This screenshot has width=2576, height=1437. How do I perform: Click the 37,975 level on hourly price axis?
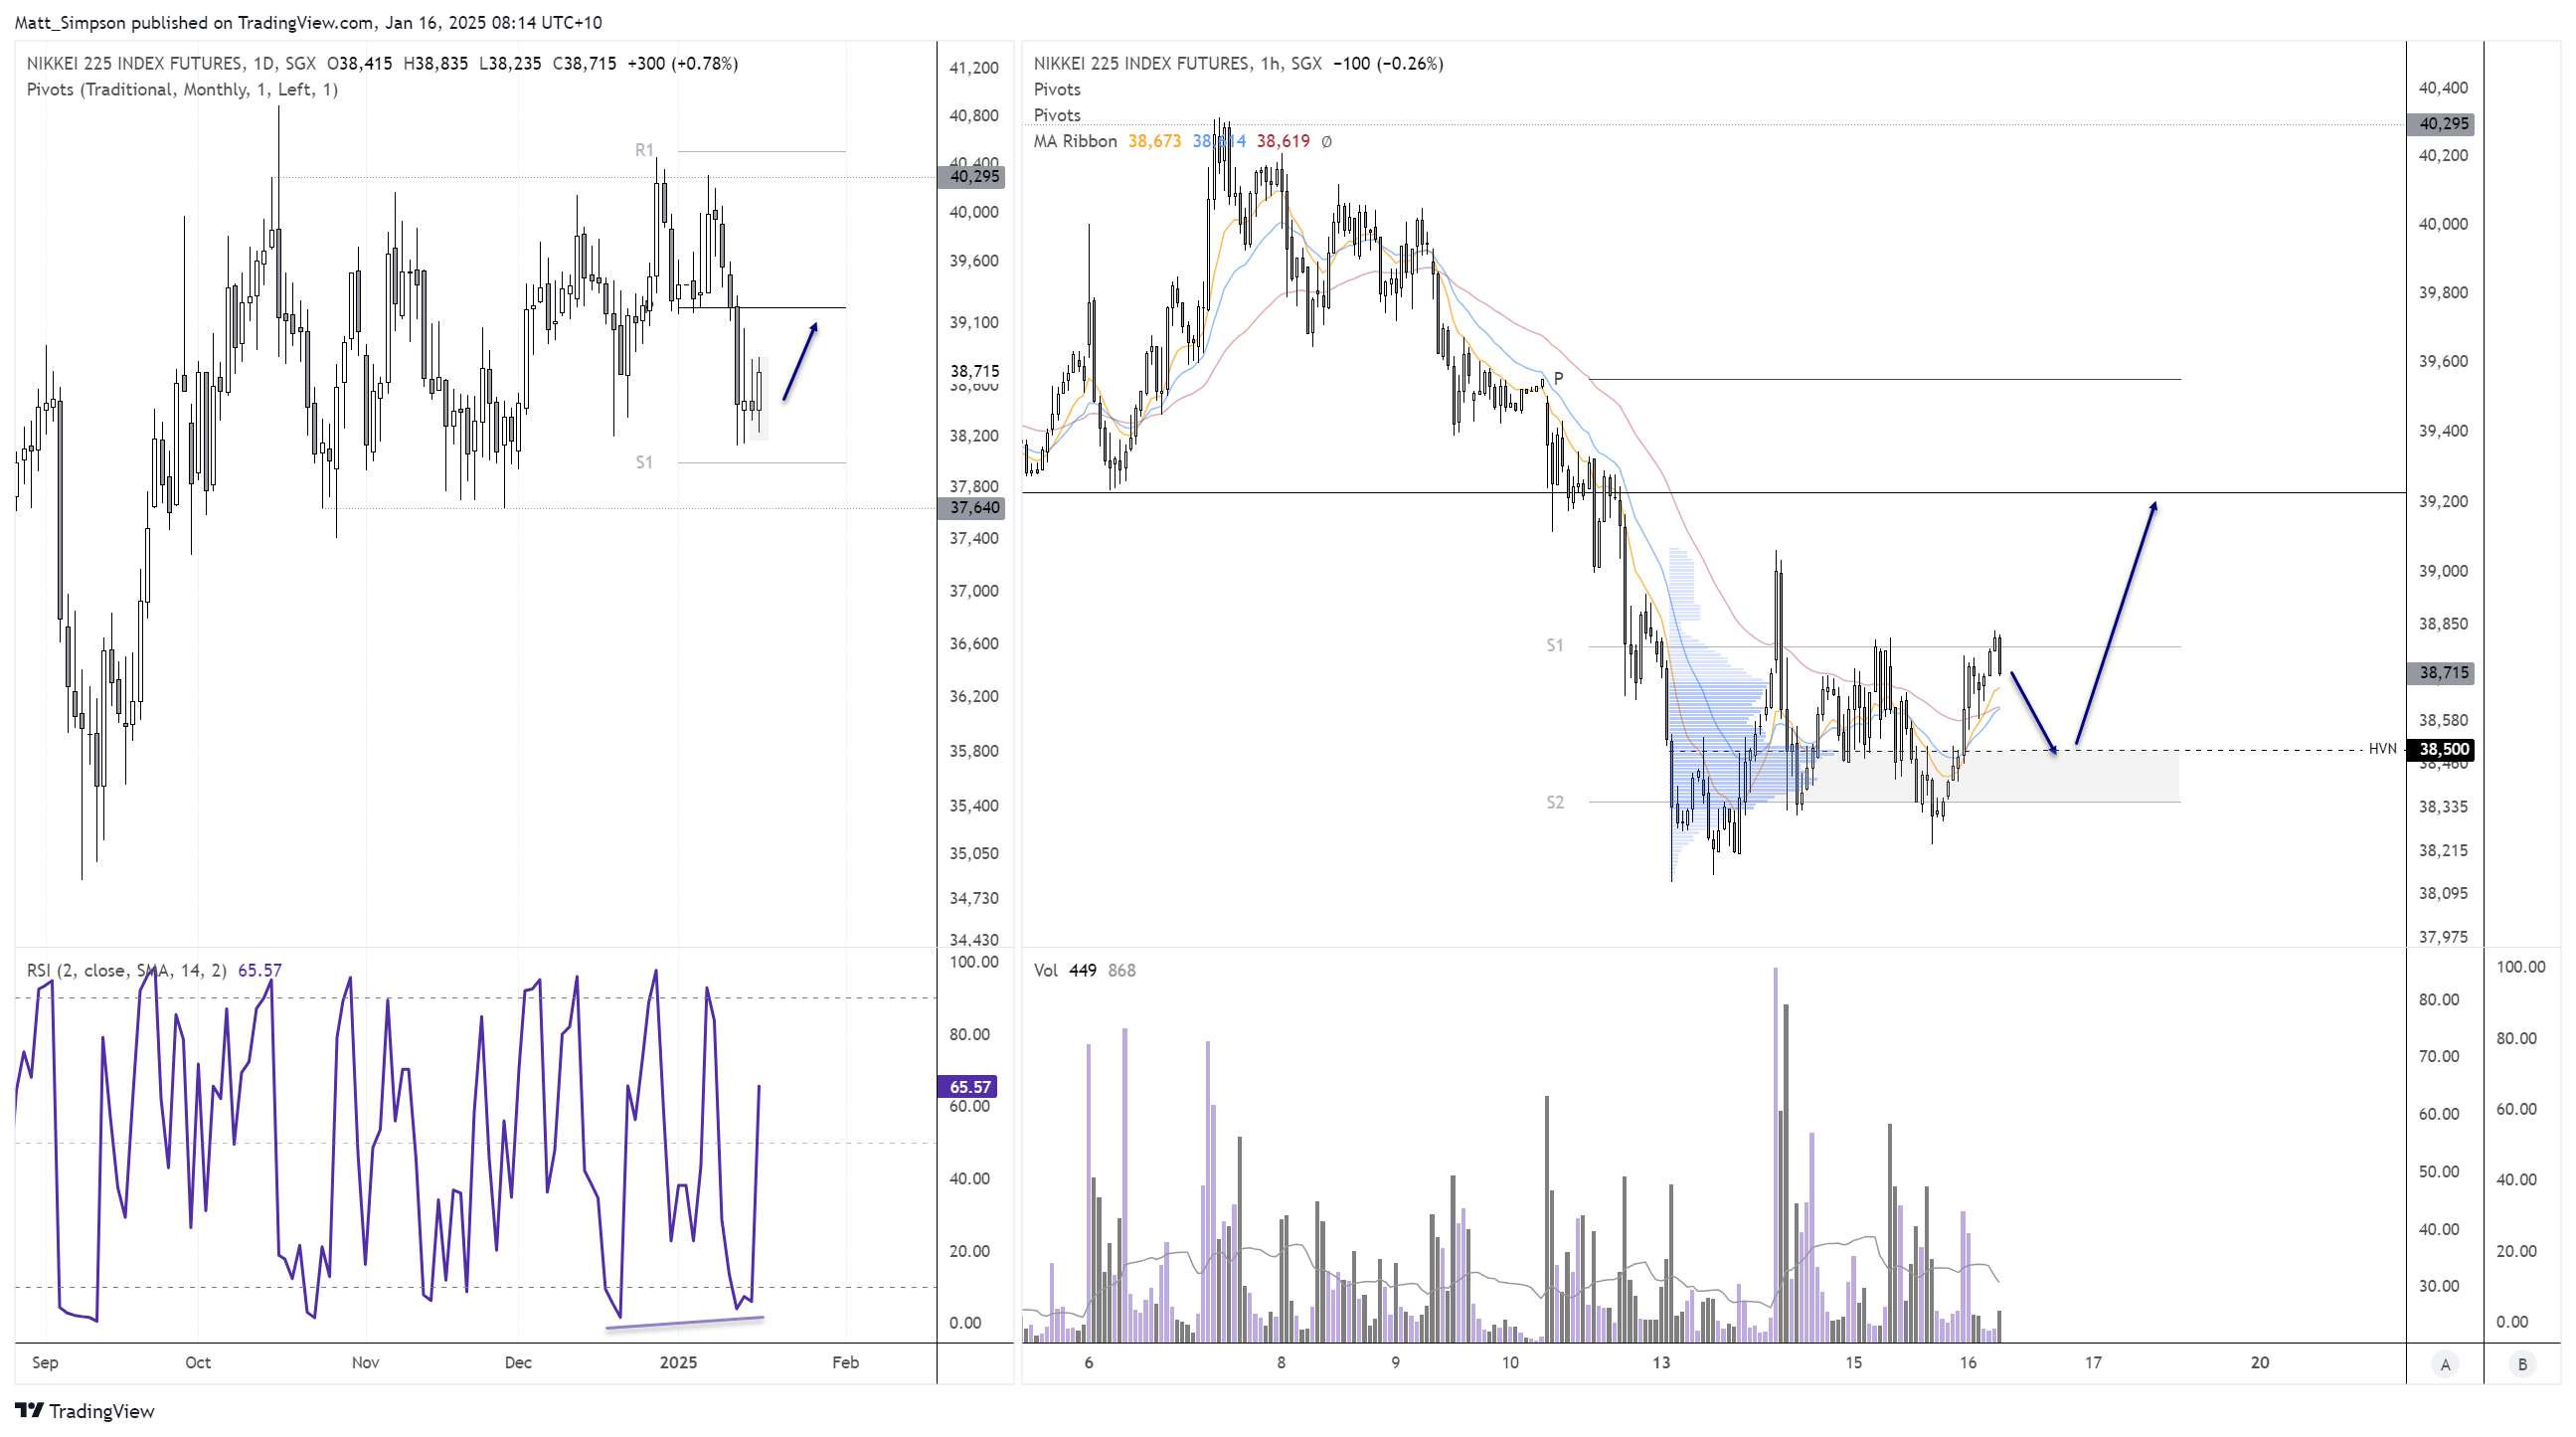[2442, 937]
